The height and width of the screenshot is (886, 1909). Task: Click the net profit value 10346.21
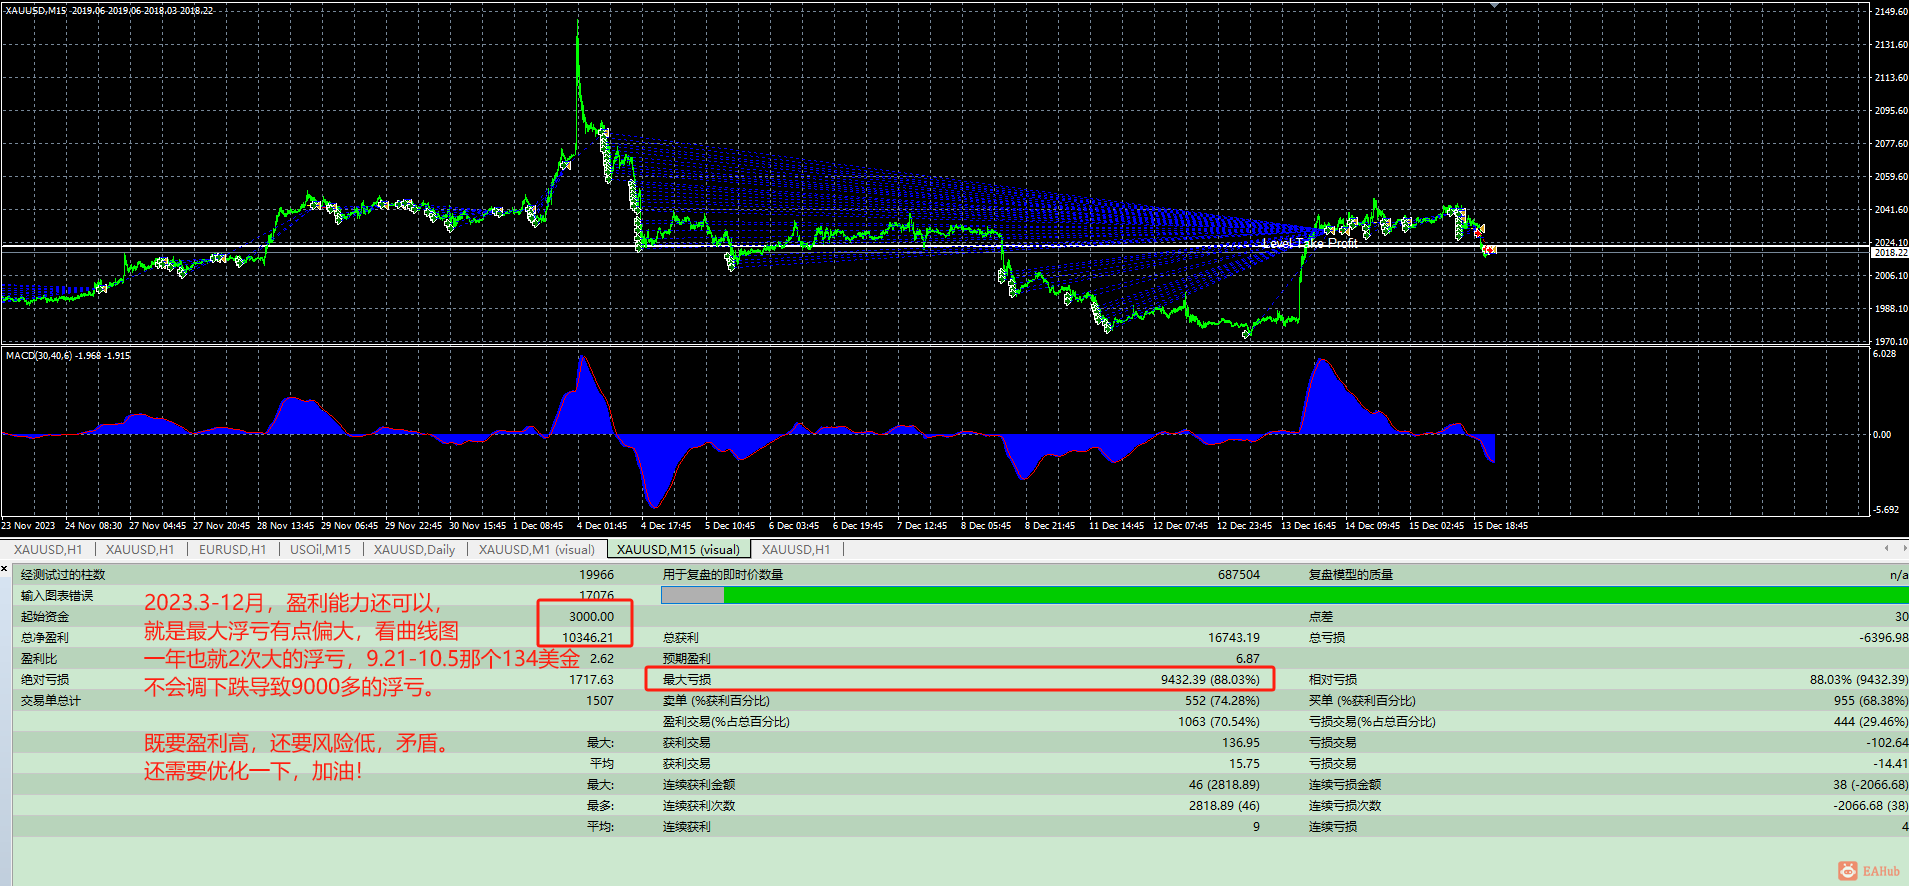[x=588, y=638]
